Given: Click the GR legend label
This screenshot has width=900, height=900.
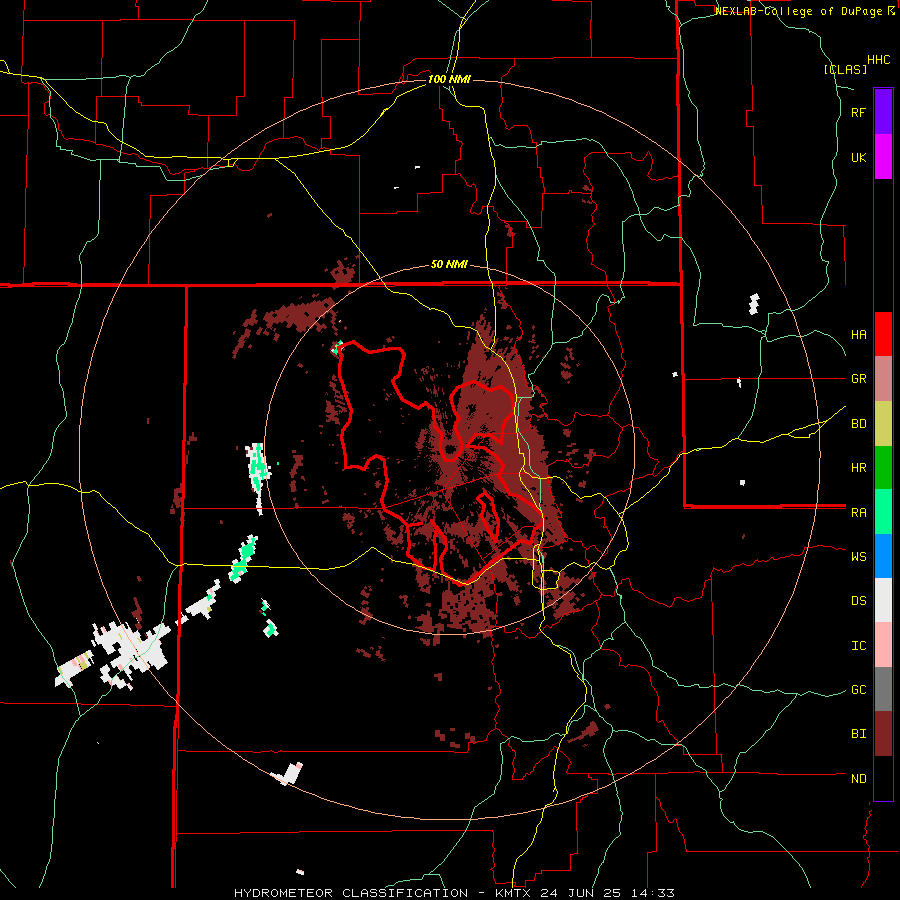Looking at the screenshot, I should coord(858,379).
